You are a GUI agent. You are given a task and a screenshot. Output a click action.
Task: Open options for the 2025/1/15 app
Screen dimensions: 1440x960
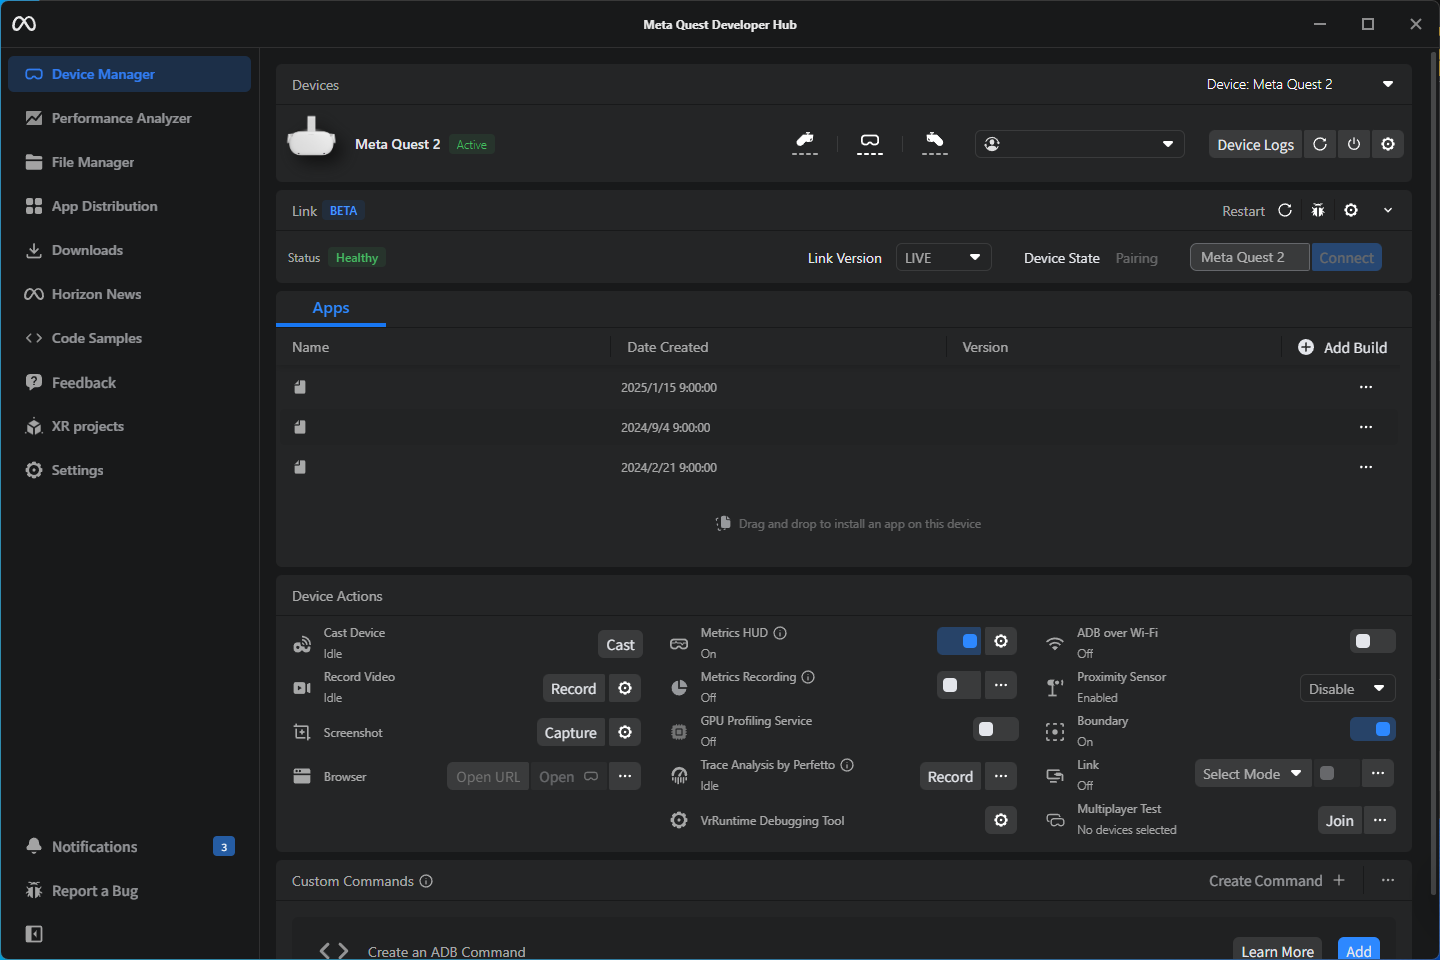[x=1366, y=387]
